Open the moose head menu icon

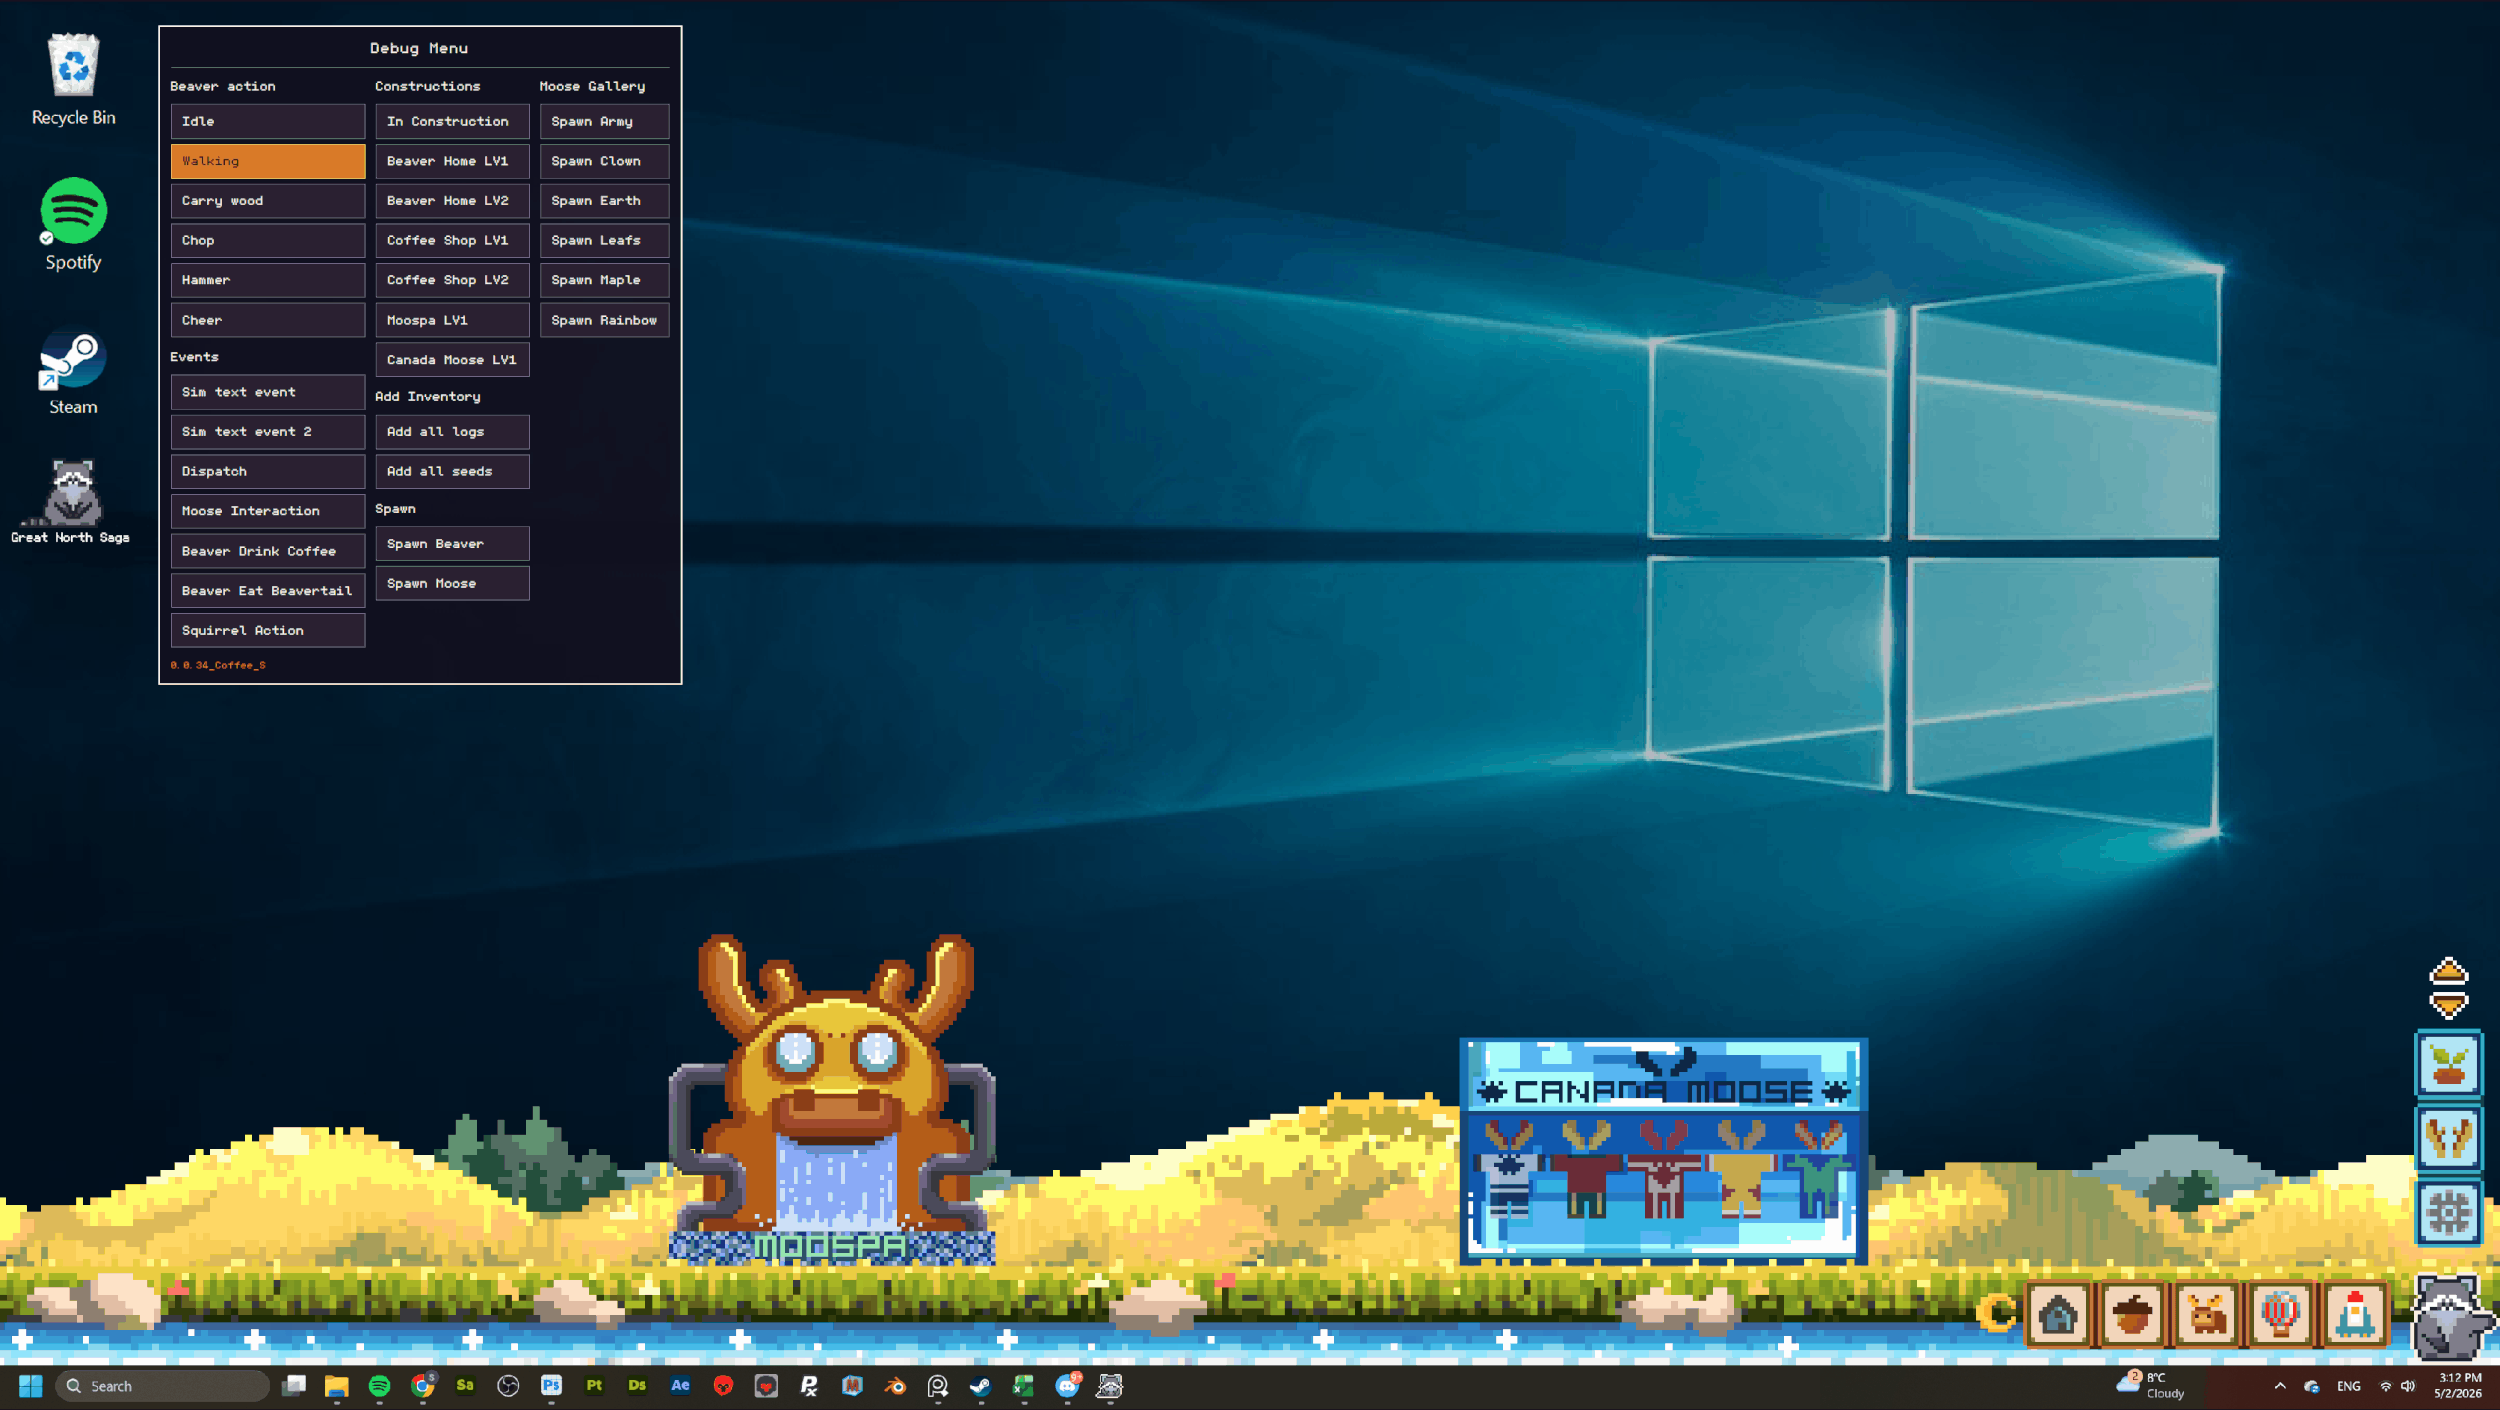click(x=2206, y=1314)
